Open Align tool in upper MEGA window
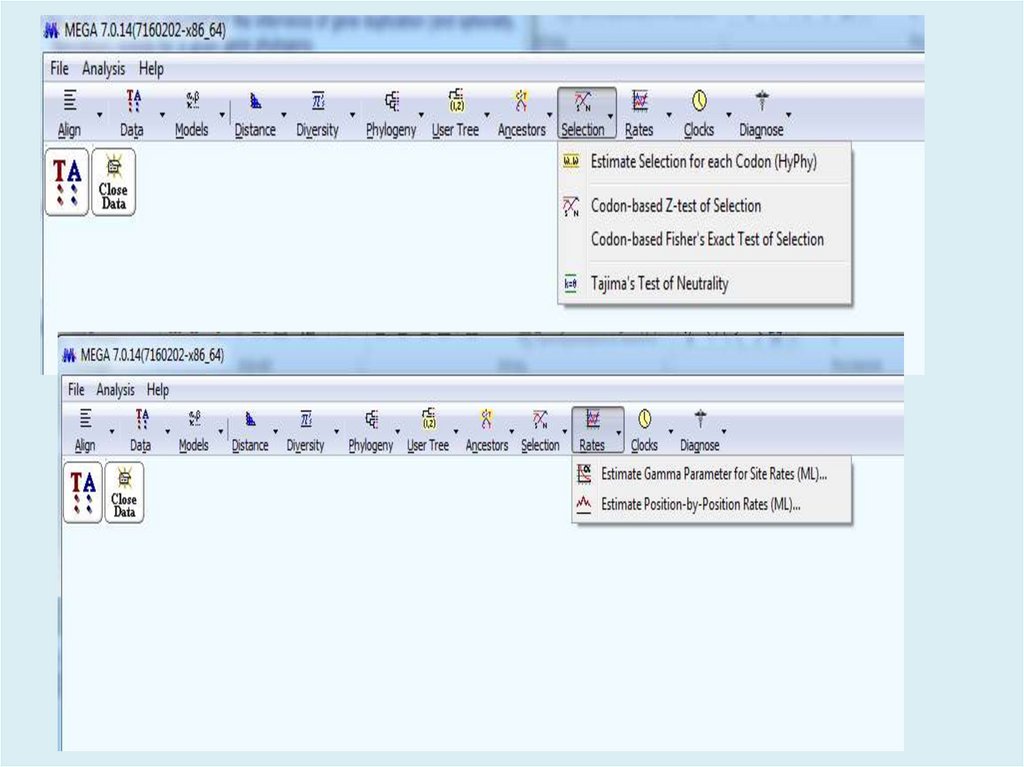1024x767 pixels. click(70, 114)
